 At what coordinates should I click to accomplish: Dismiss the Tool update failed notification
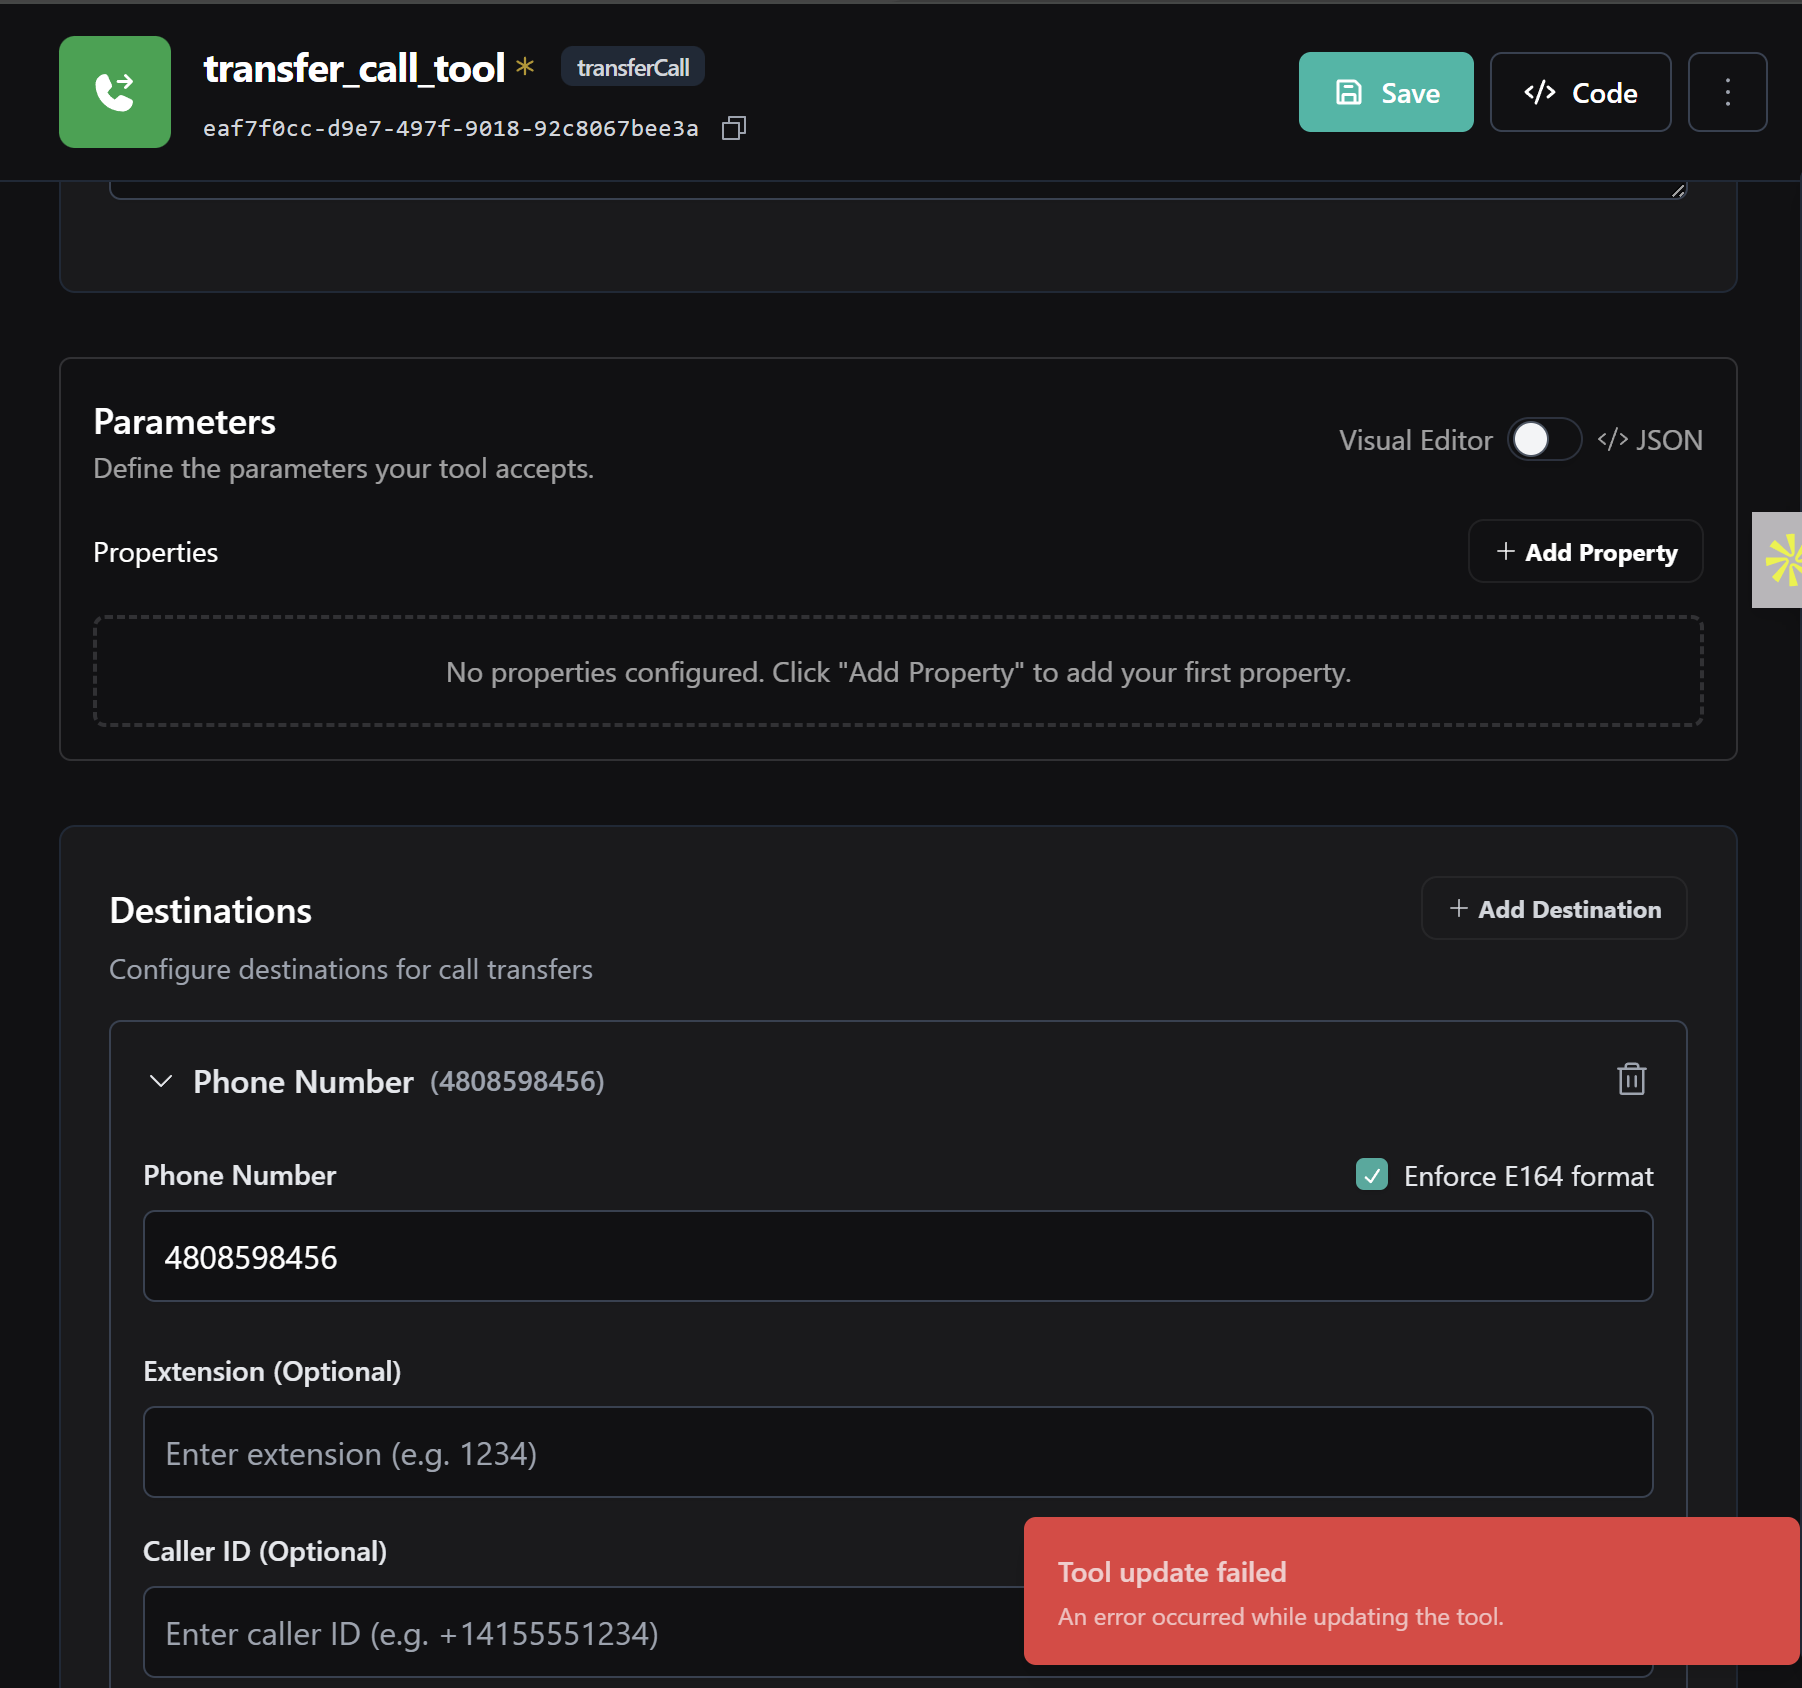(x=1411, y=1591)
